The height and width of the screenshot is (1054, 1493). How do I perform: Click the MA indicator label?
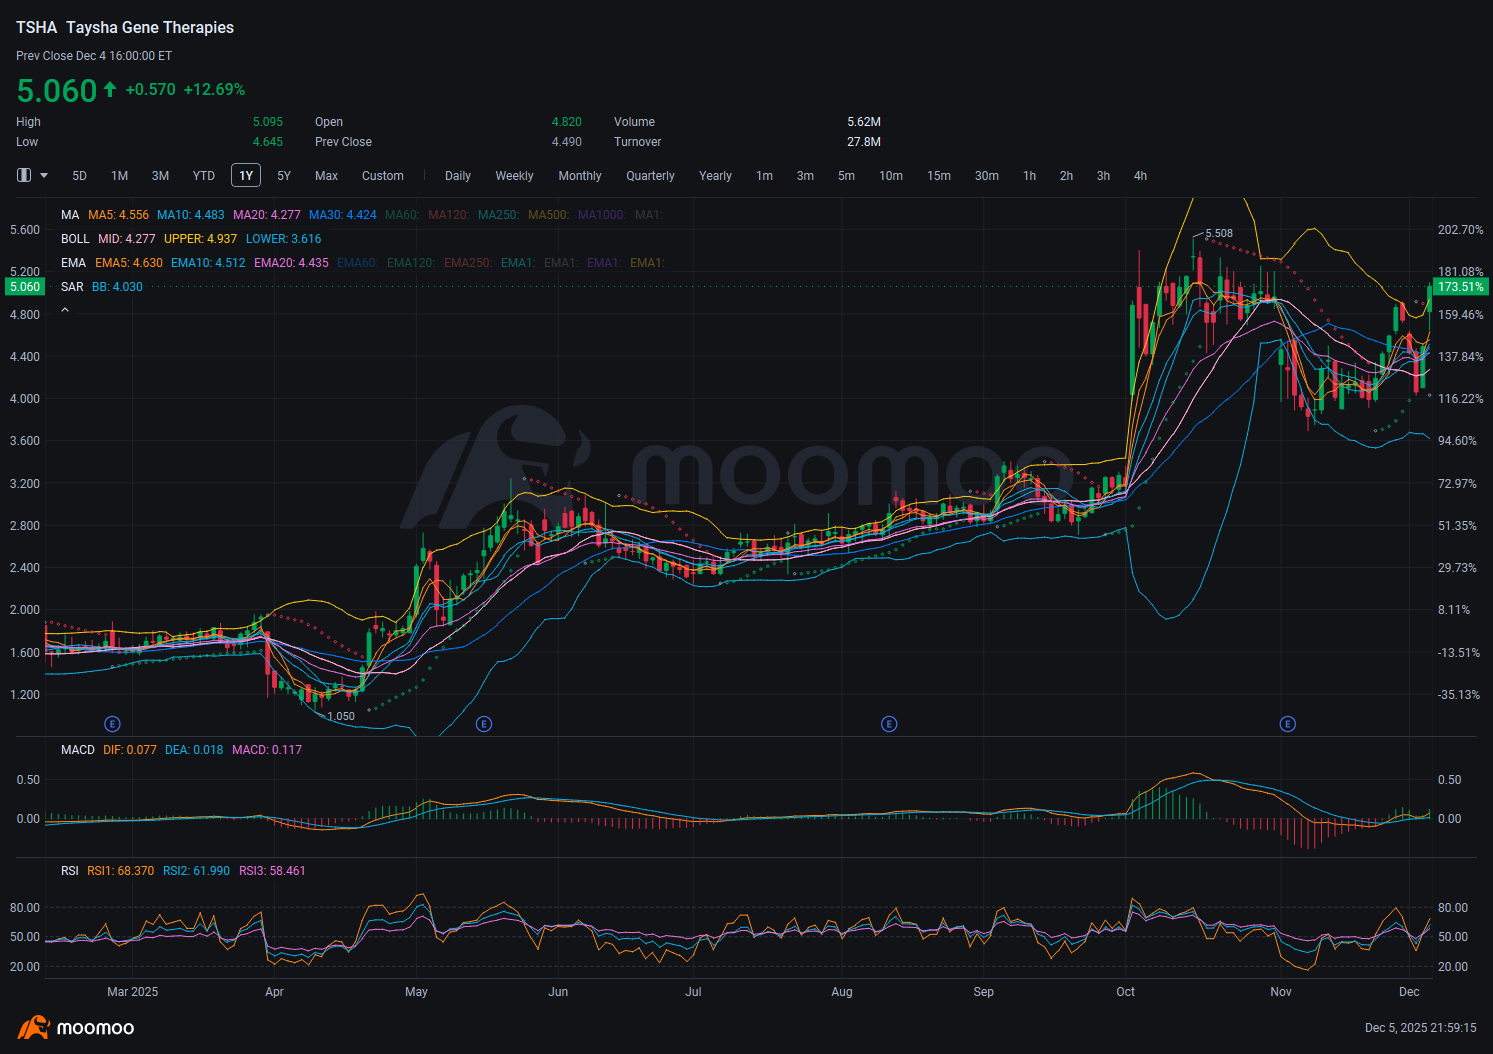[70, 215]
